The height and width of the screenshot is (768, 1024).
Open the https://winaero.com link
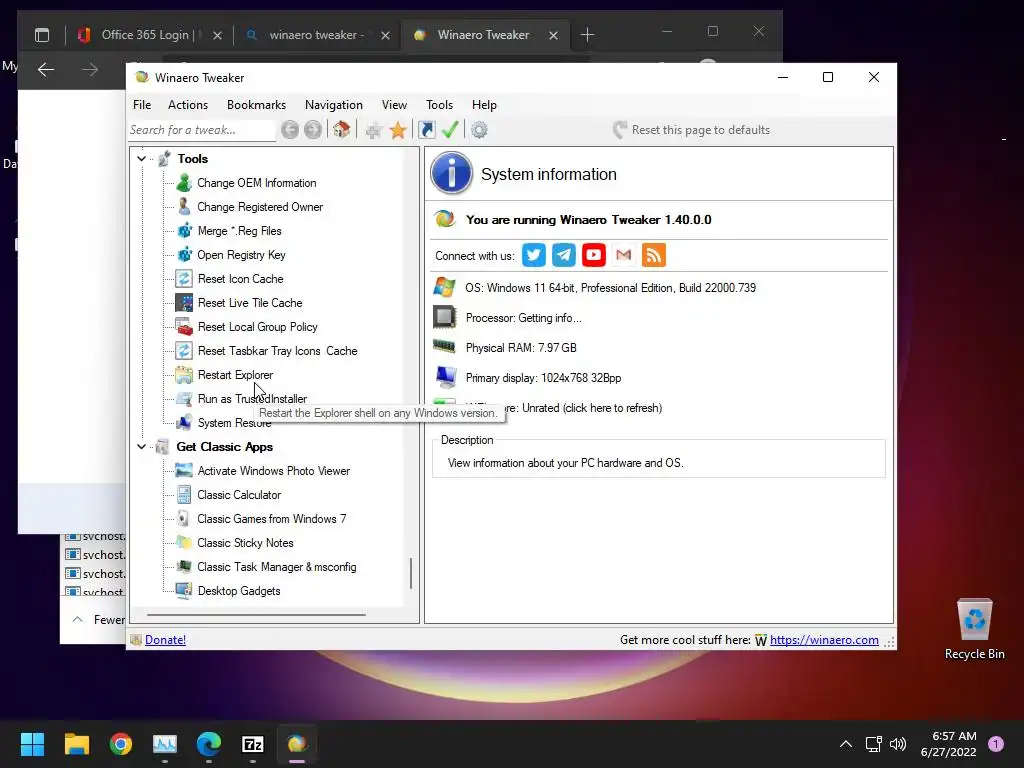(x=824, y=640)
